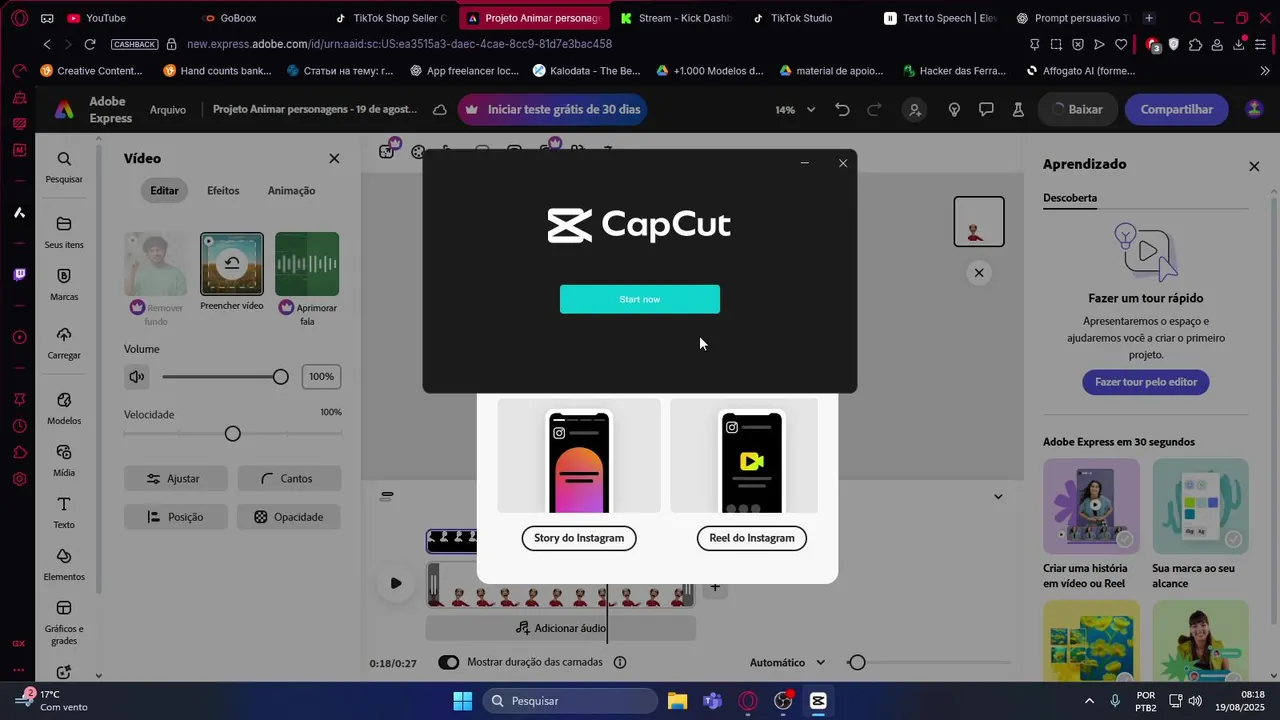This screenshot has height=720, width=1280.
Task: Close the Aprendizado panel
Action: (x=1254, y=166)
